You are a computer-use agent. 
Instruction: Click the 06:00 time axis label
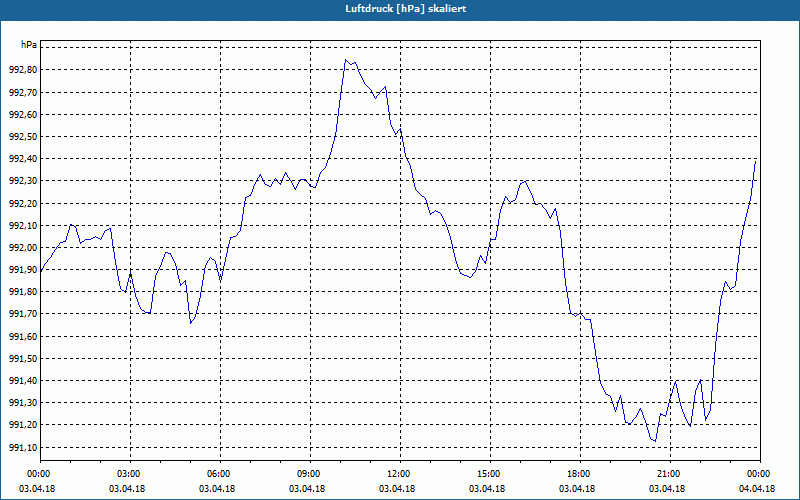pos(220,474)
